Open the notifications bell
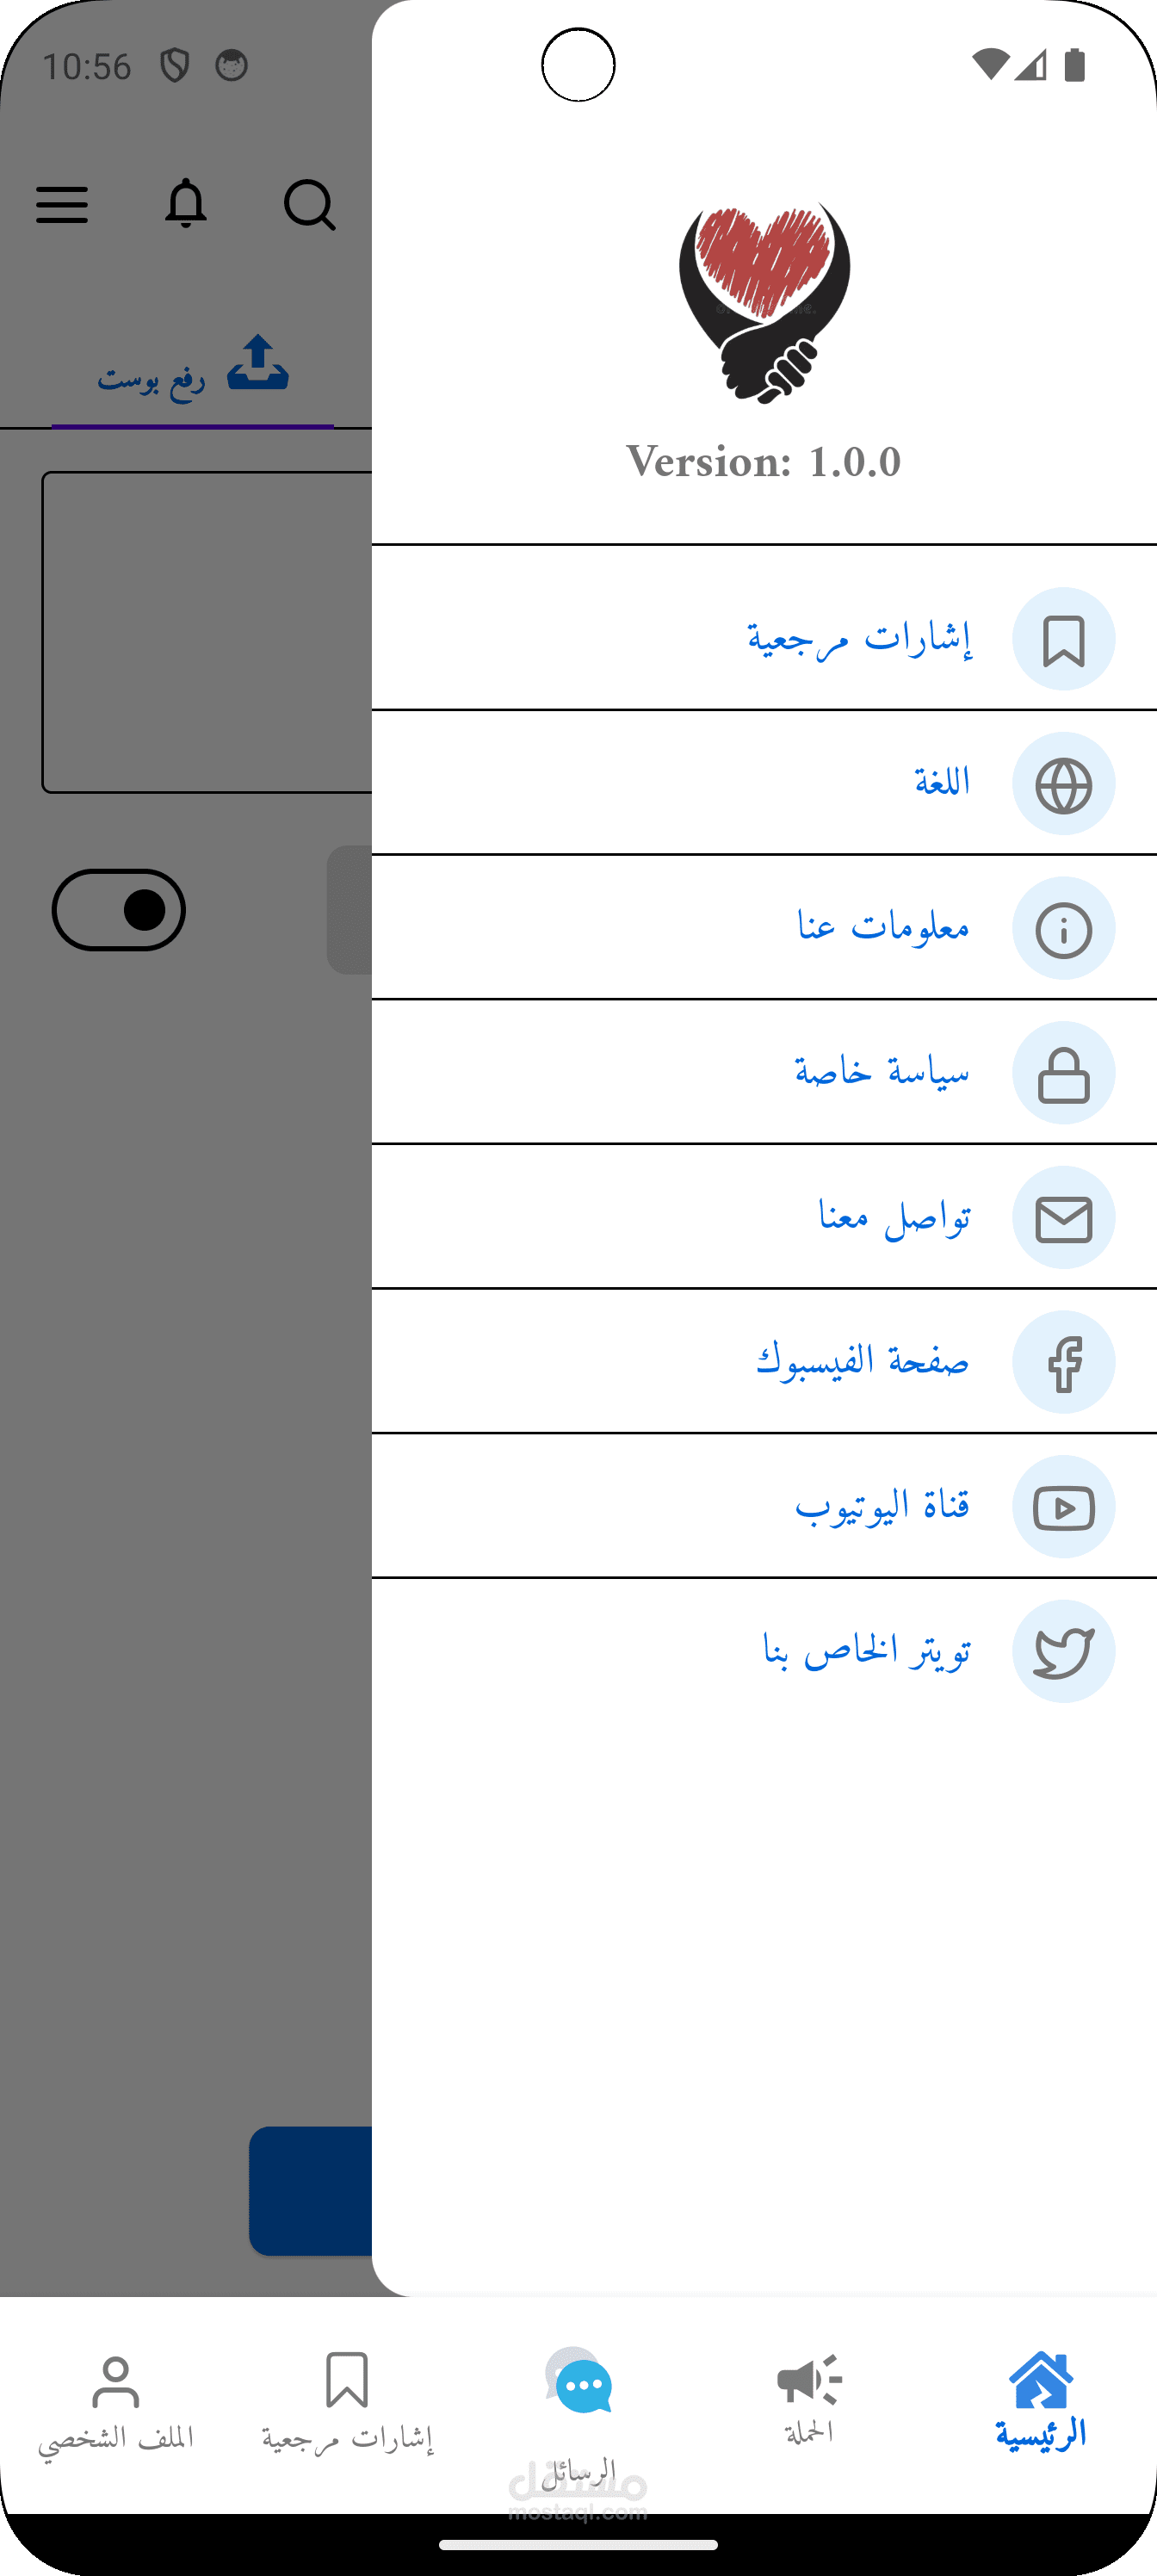Image resolution: width=1157 pixels, height=2576 pixels. click(186, 205)
